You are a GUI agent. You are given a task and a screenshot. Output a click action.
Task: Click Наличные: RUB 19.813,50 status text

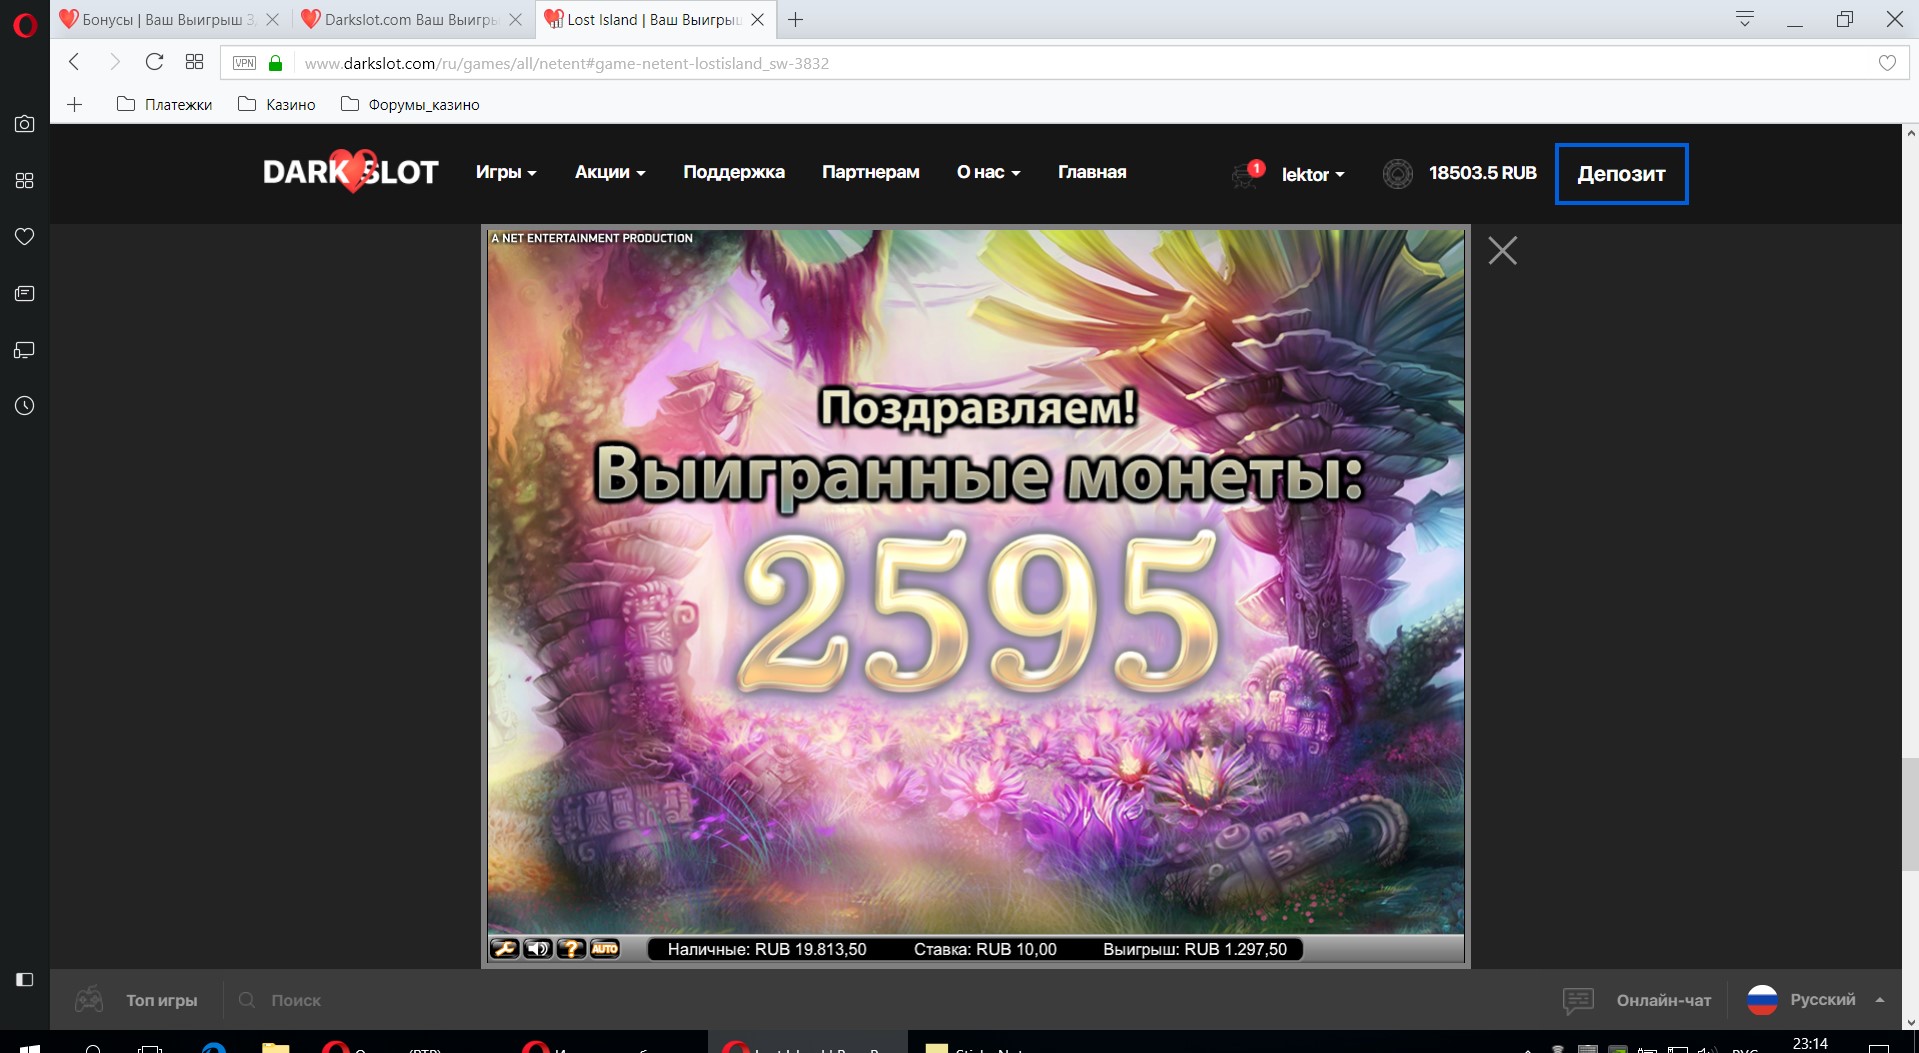click(x=767, y=949)
